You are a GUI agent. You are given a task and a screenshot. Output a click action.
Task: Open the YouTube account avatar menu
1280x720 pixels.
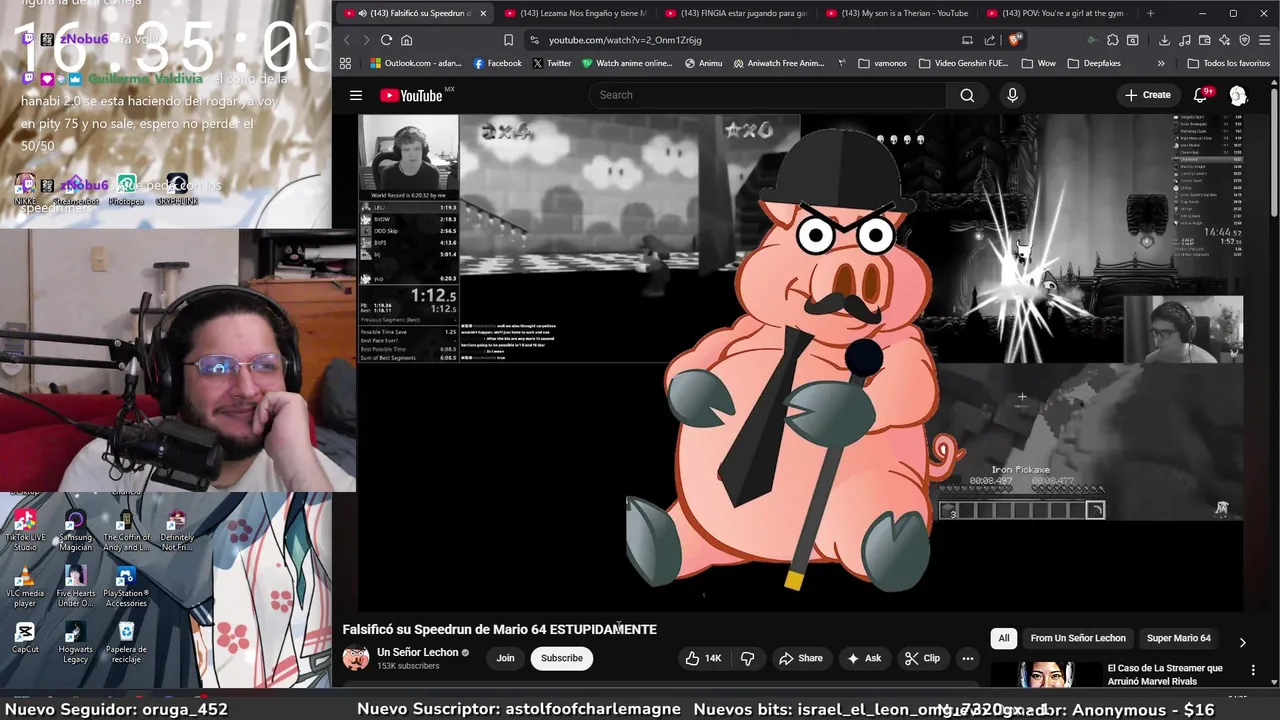pyautogui.click(x=1238, y=95)
